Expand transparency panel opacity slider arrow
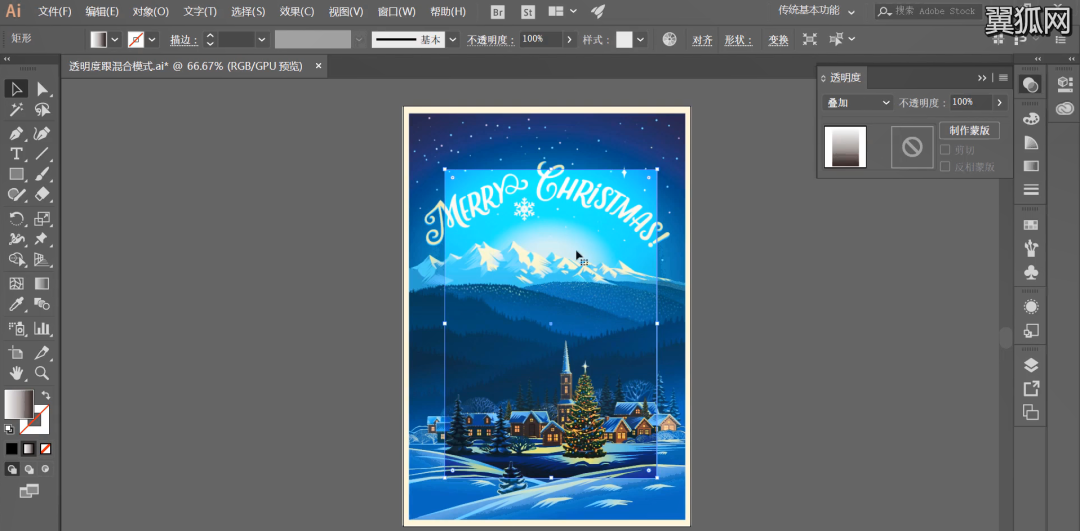 click(x=999, y=103)
